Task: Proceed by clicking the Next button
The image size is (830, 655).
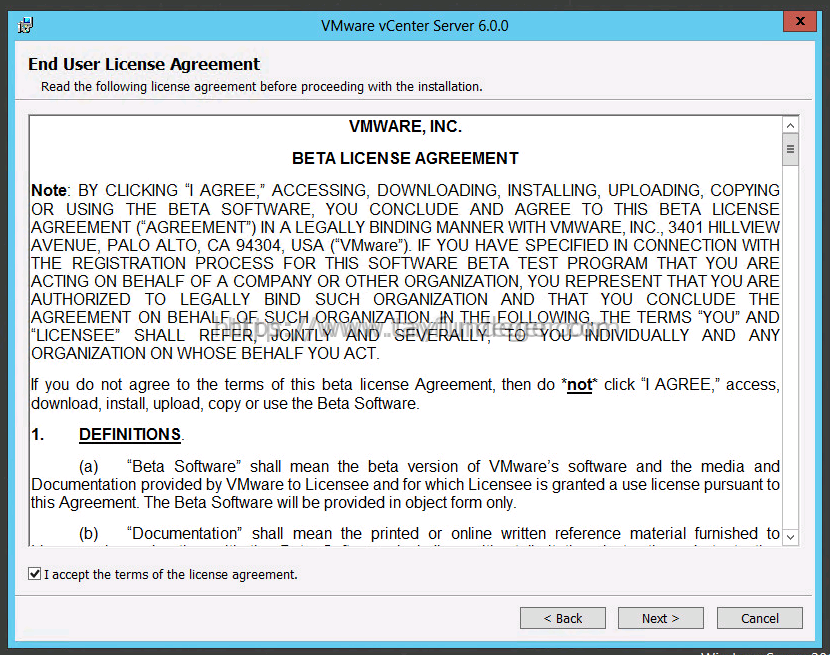Action: click(x=661, y=618)
